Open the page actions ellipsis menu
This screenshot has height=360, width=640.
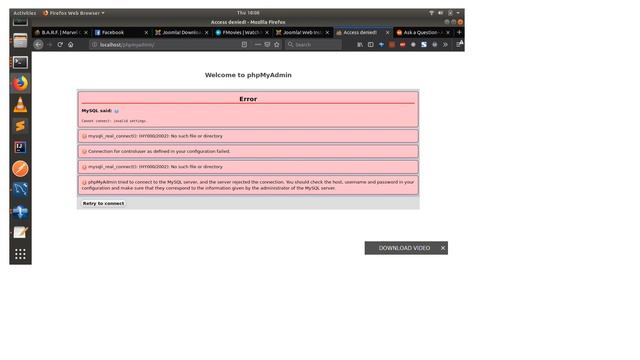coord(258,44)
